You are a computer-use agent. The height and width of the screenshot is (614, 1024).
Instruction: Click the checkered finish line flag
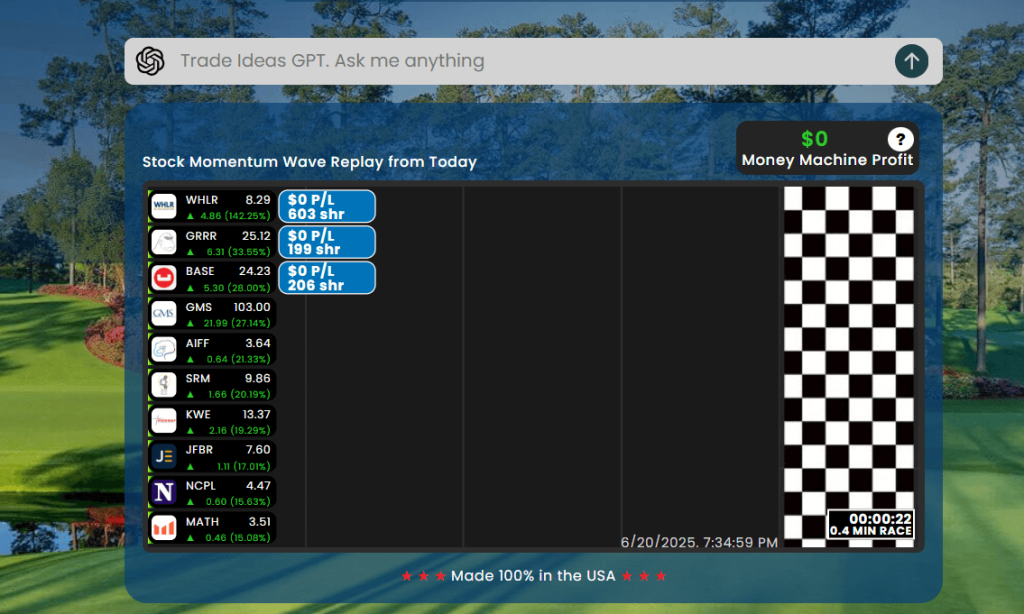pyautogui.click(x=848, y=366)
